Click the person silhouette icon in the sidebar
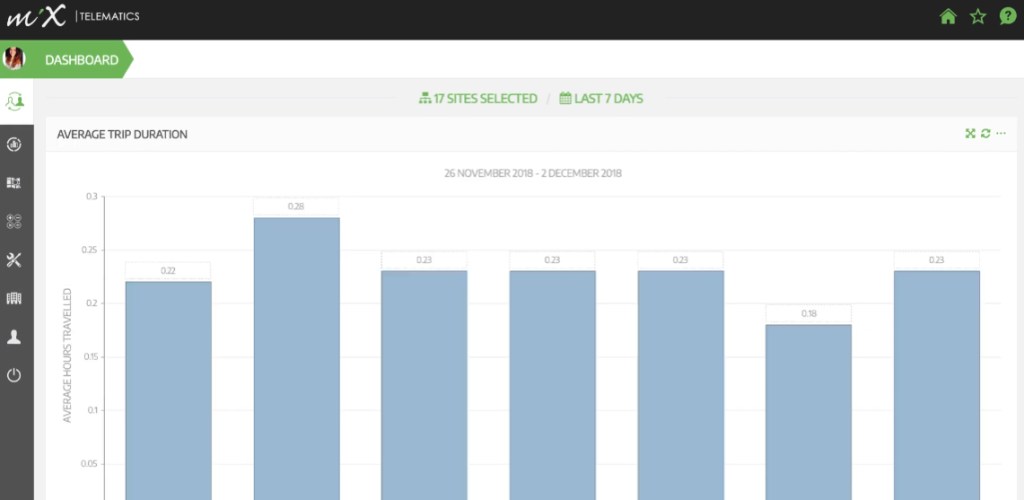The height and width of the screenshot is (500, 1024). (15, 337)
